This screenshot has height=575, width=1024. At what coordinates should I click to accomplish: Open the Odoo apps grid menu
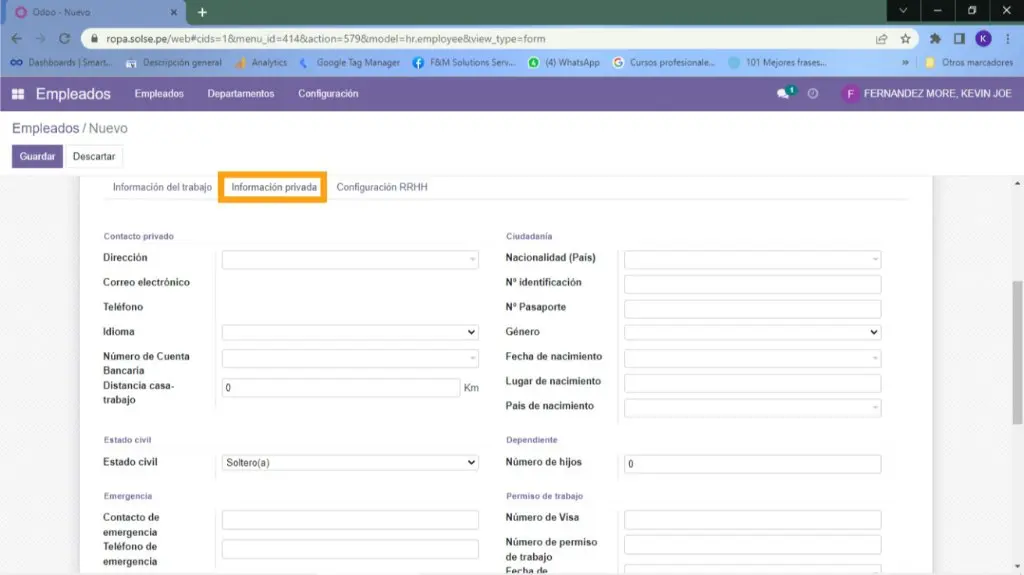pyautogui.click(x=18, y=94)
